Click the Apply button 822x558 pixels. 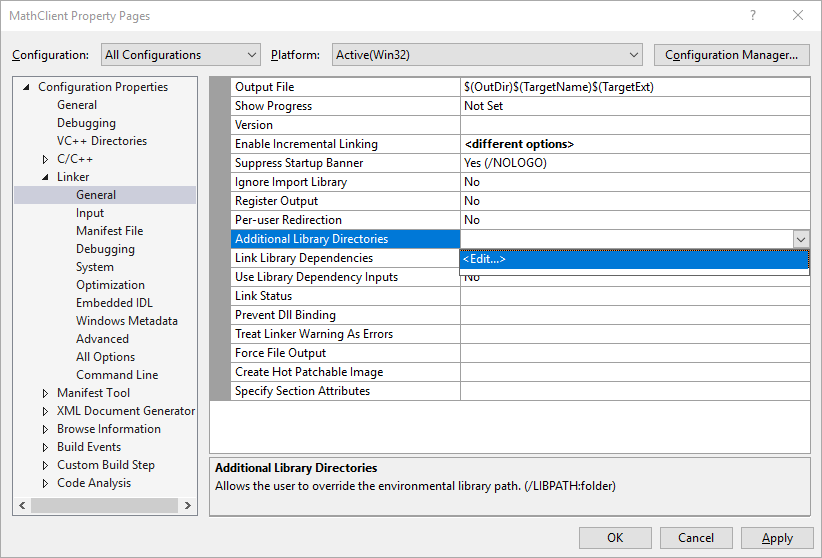pos(777,538)
